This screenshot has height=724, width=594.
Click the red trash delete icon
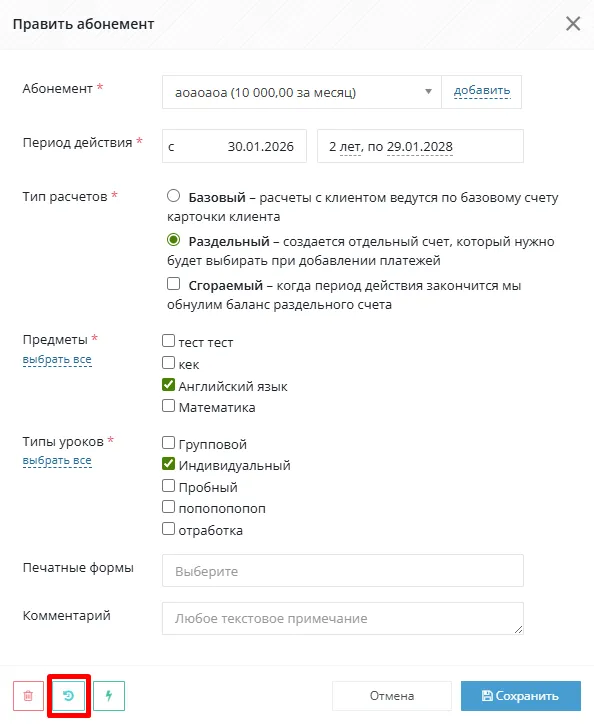click(x=28, y=695)
